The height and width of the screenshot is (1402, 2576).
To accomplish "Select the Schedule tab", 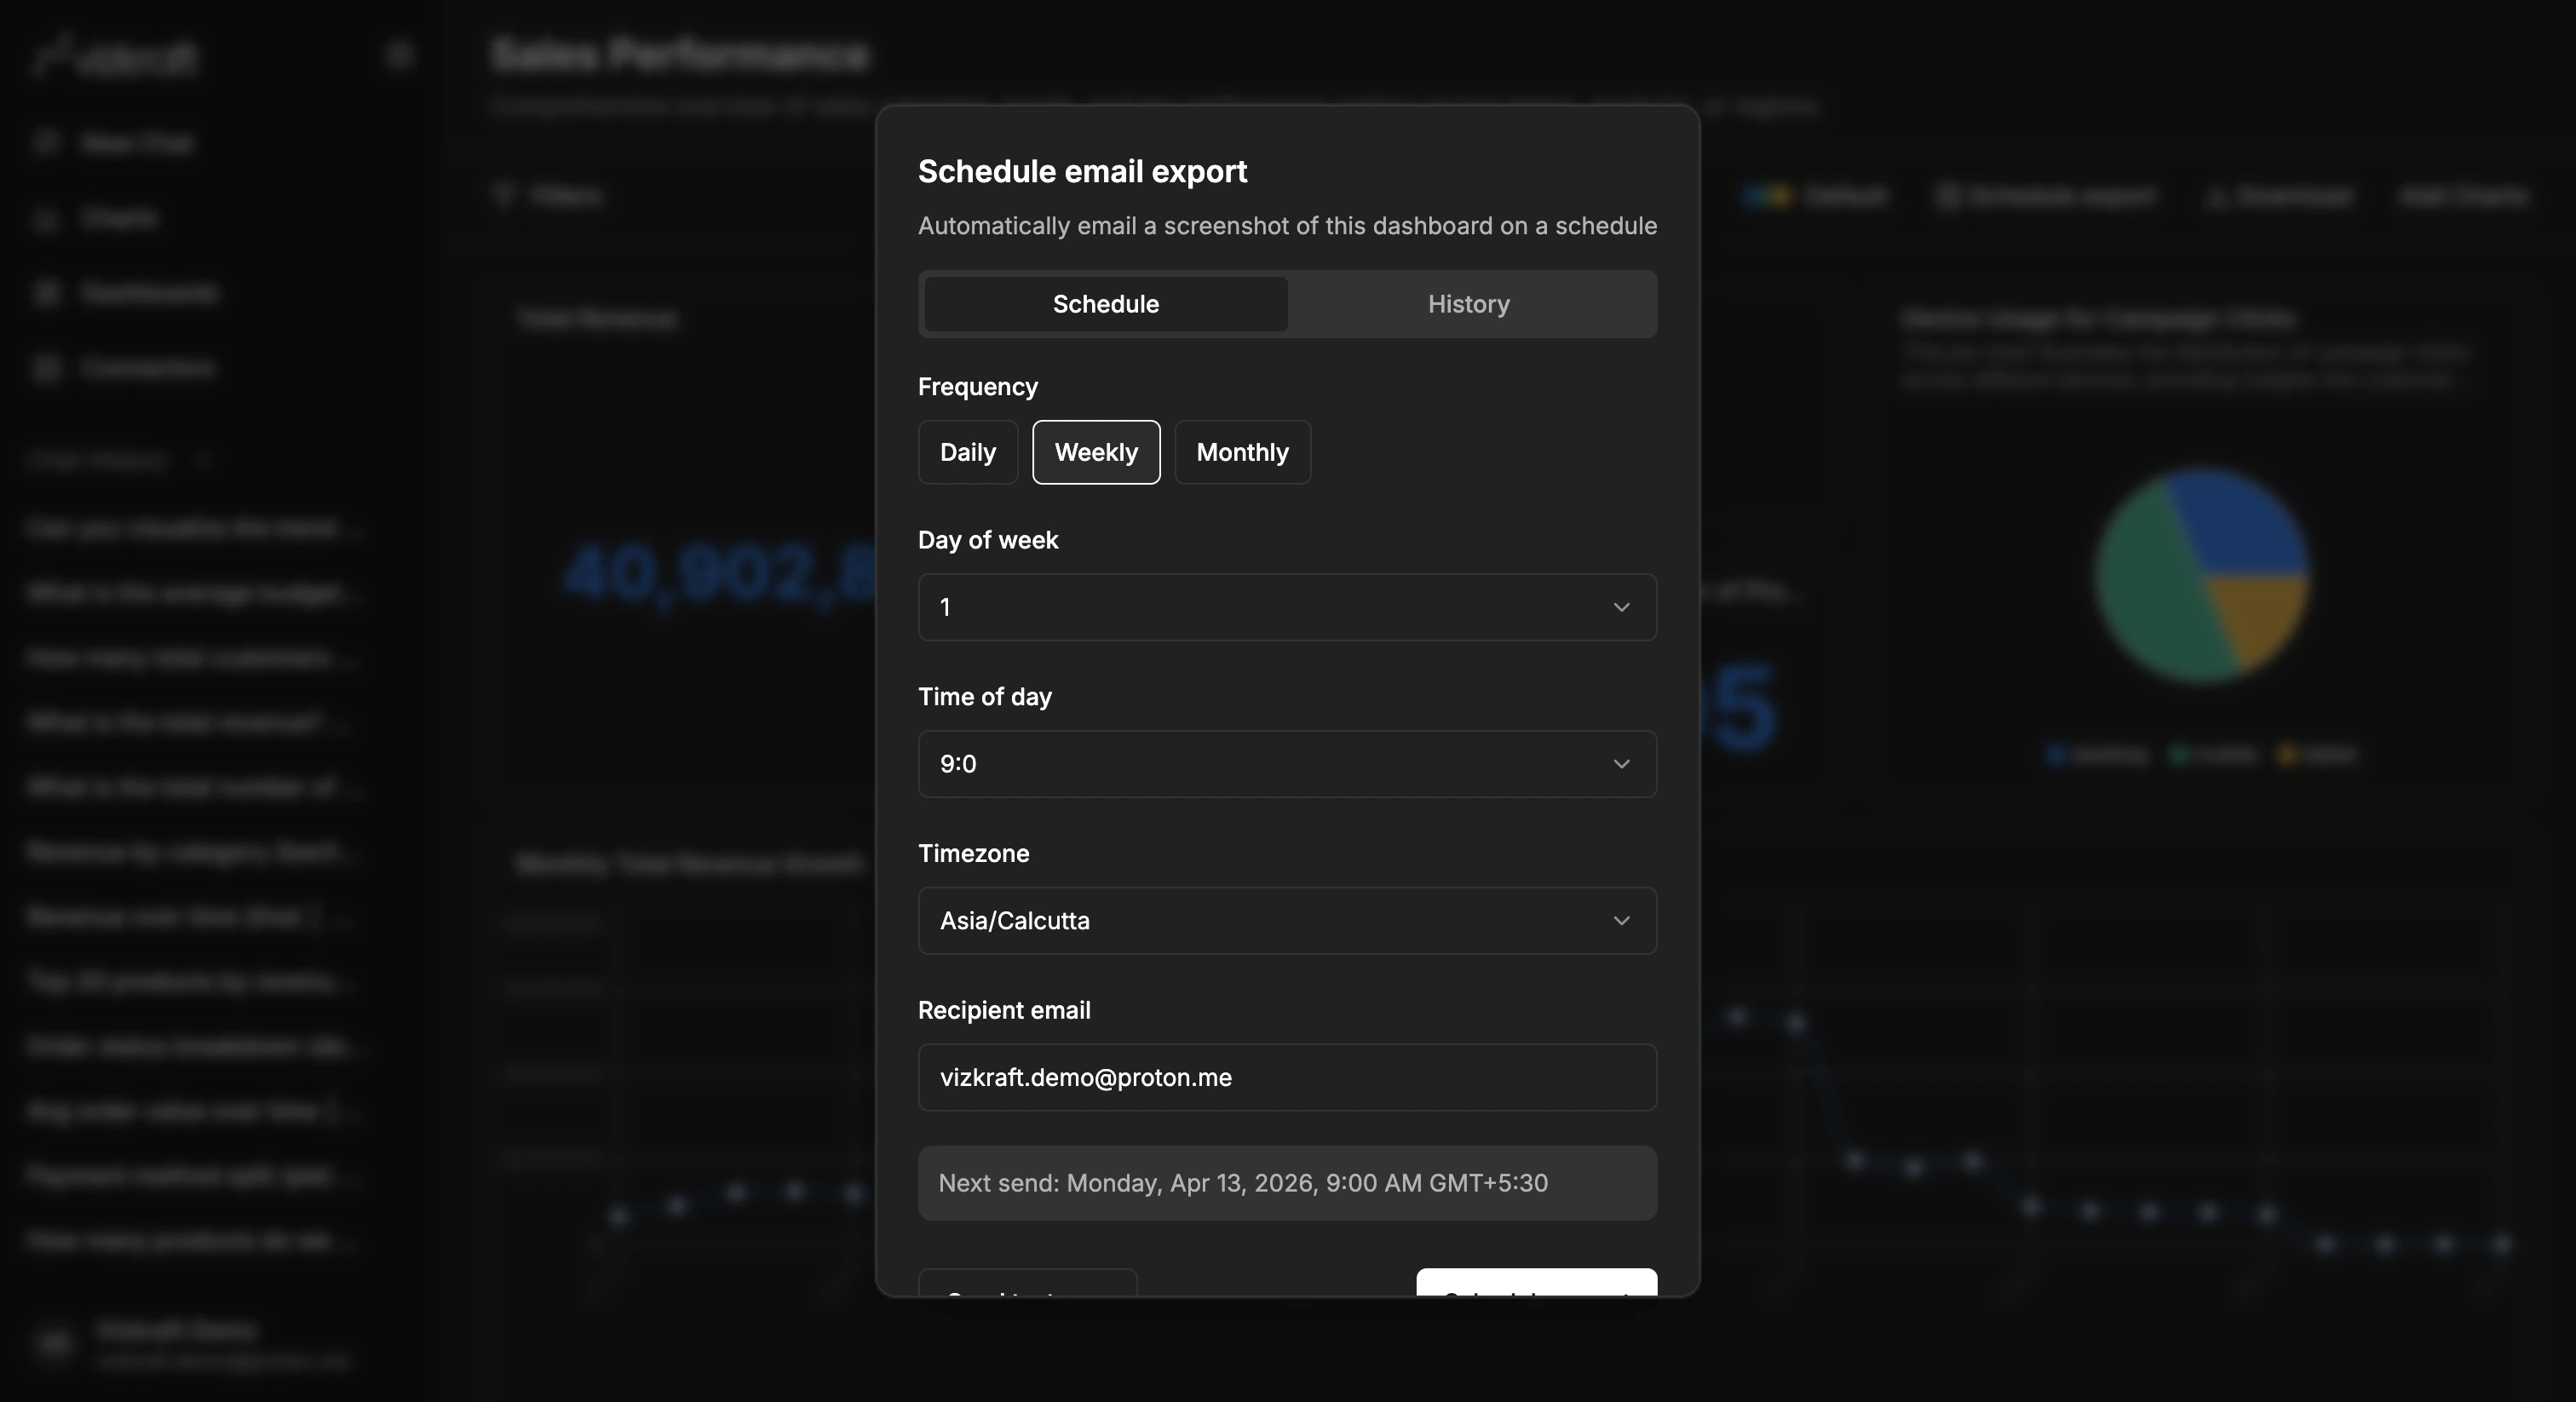I will pos(1104,304).
